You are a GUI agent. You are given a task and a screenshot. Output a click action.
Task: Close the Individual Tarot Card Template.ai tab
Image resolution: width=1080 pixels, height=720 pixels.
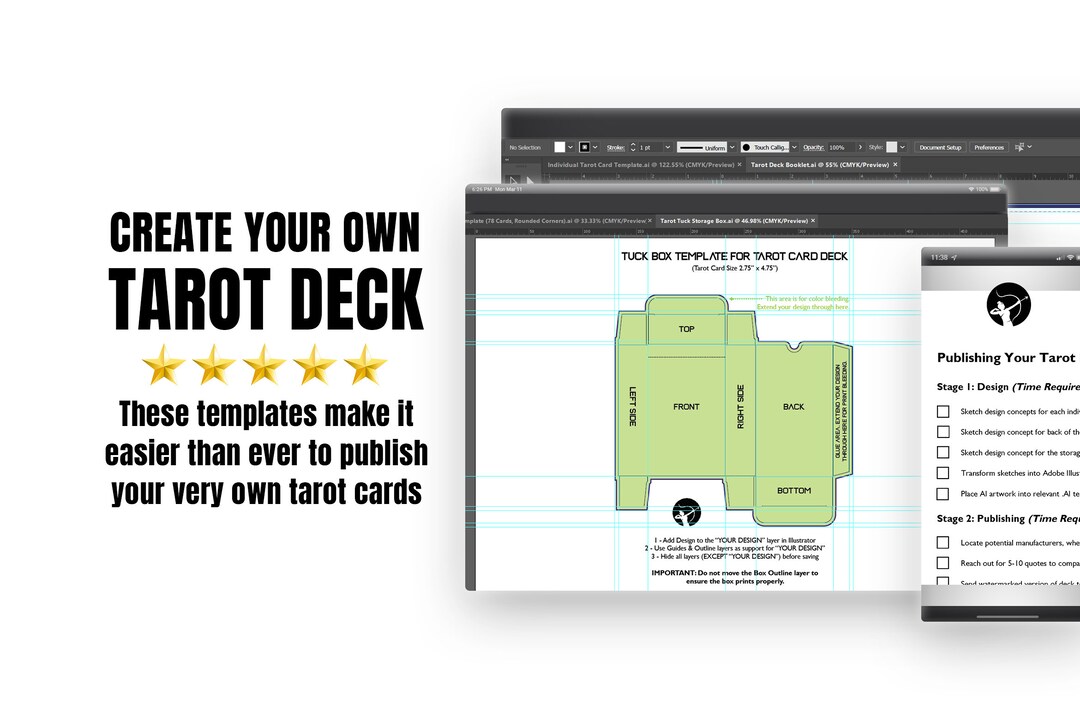(x=740, y=165)
